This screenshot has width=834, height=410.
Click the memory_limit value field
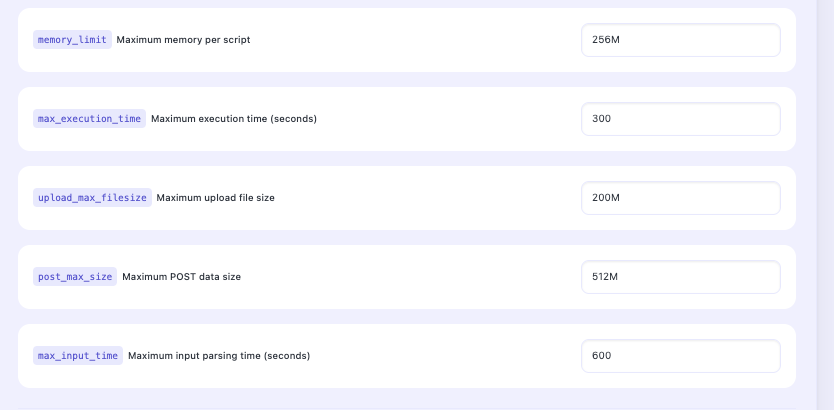[680, 40]
